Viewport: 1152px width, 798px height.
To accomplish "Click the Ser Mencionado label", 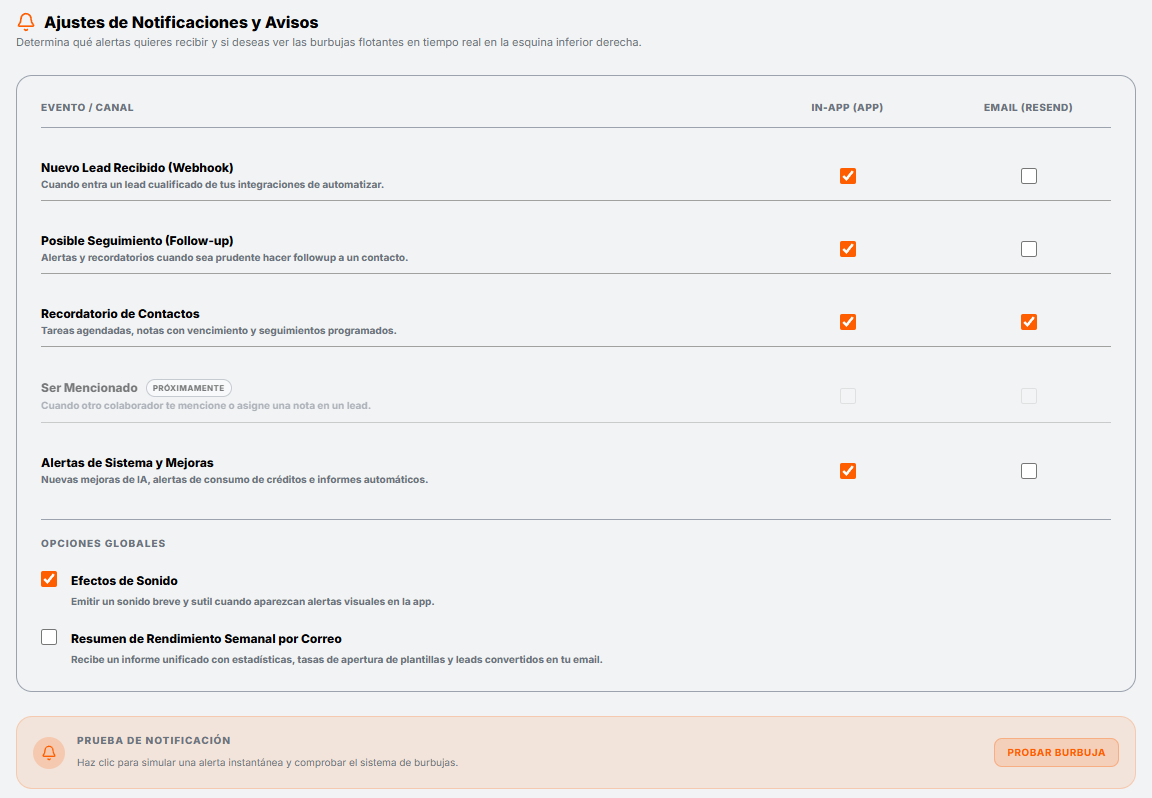I will [x=90, y=388].
